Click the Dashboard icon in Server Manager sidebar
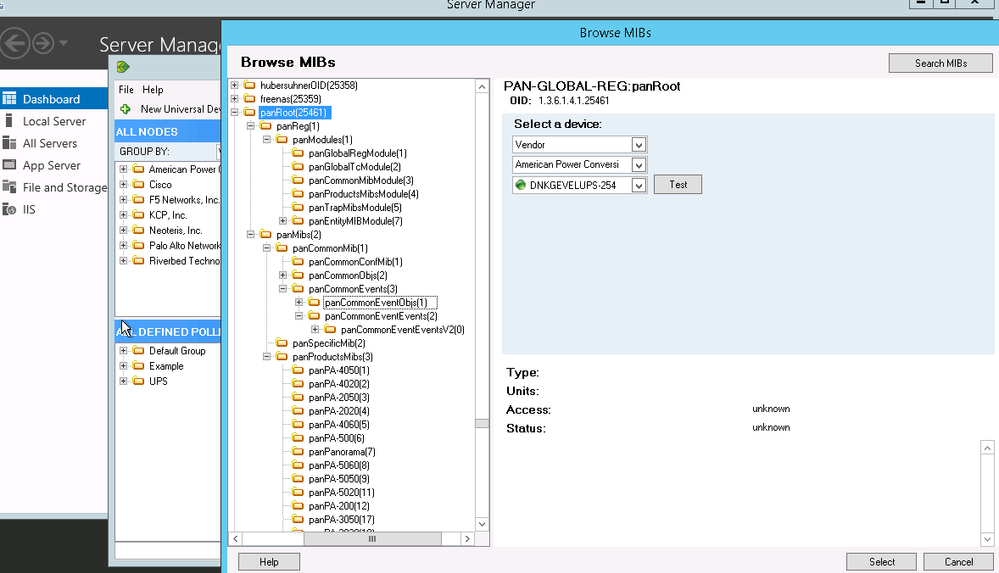999x573 pixels. click(x=10, y=99)
